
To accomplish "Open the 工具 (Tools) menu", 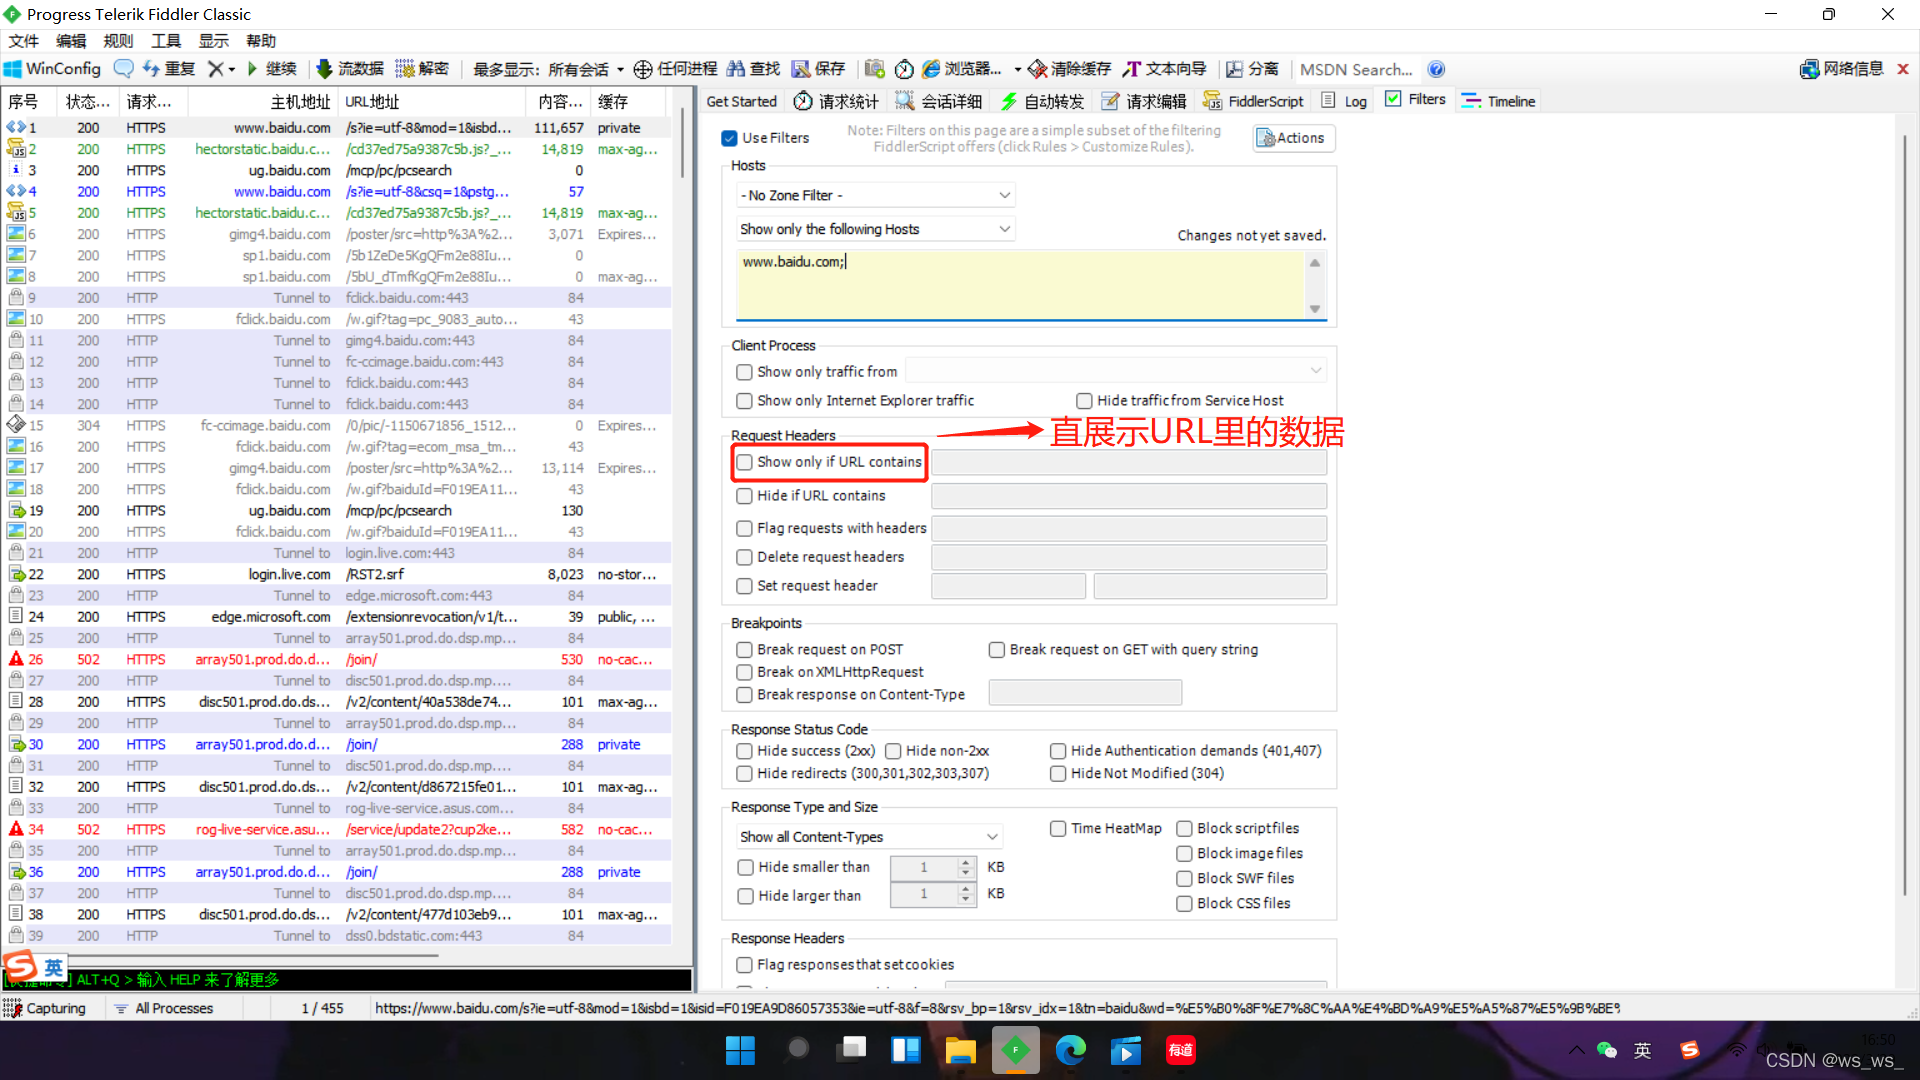I will pyautogui.click(x=166, y=41).
